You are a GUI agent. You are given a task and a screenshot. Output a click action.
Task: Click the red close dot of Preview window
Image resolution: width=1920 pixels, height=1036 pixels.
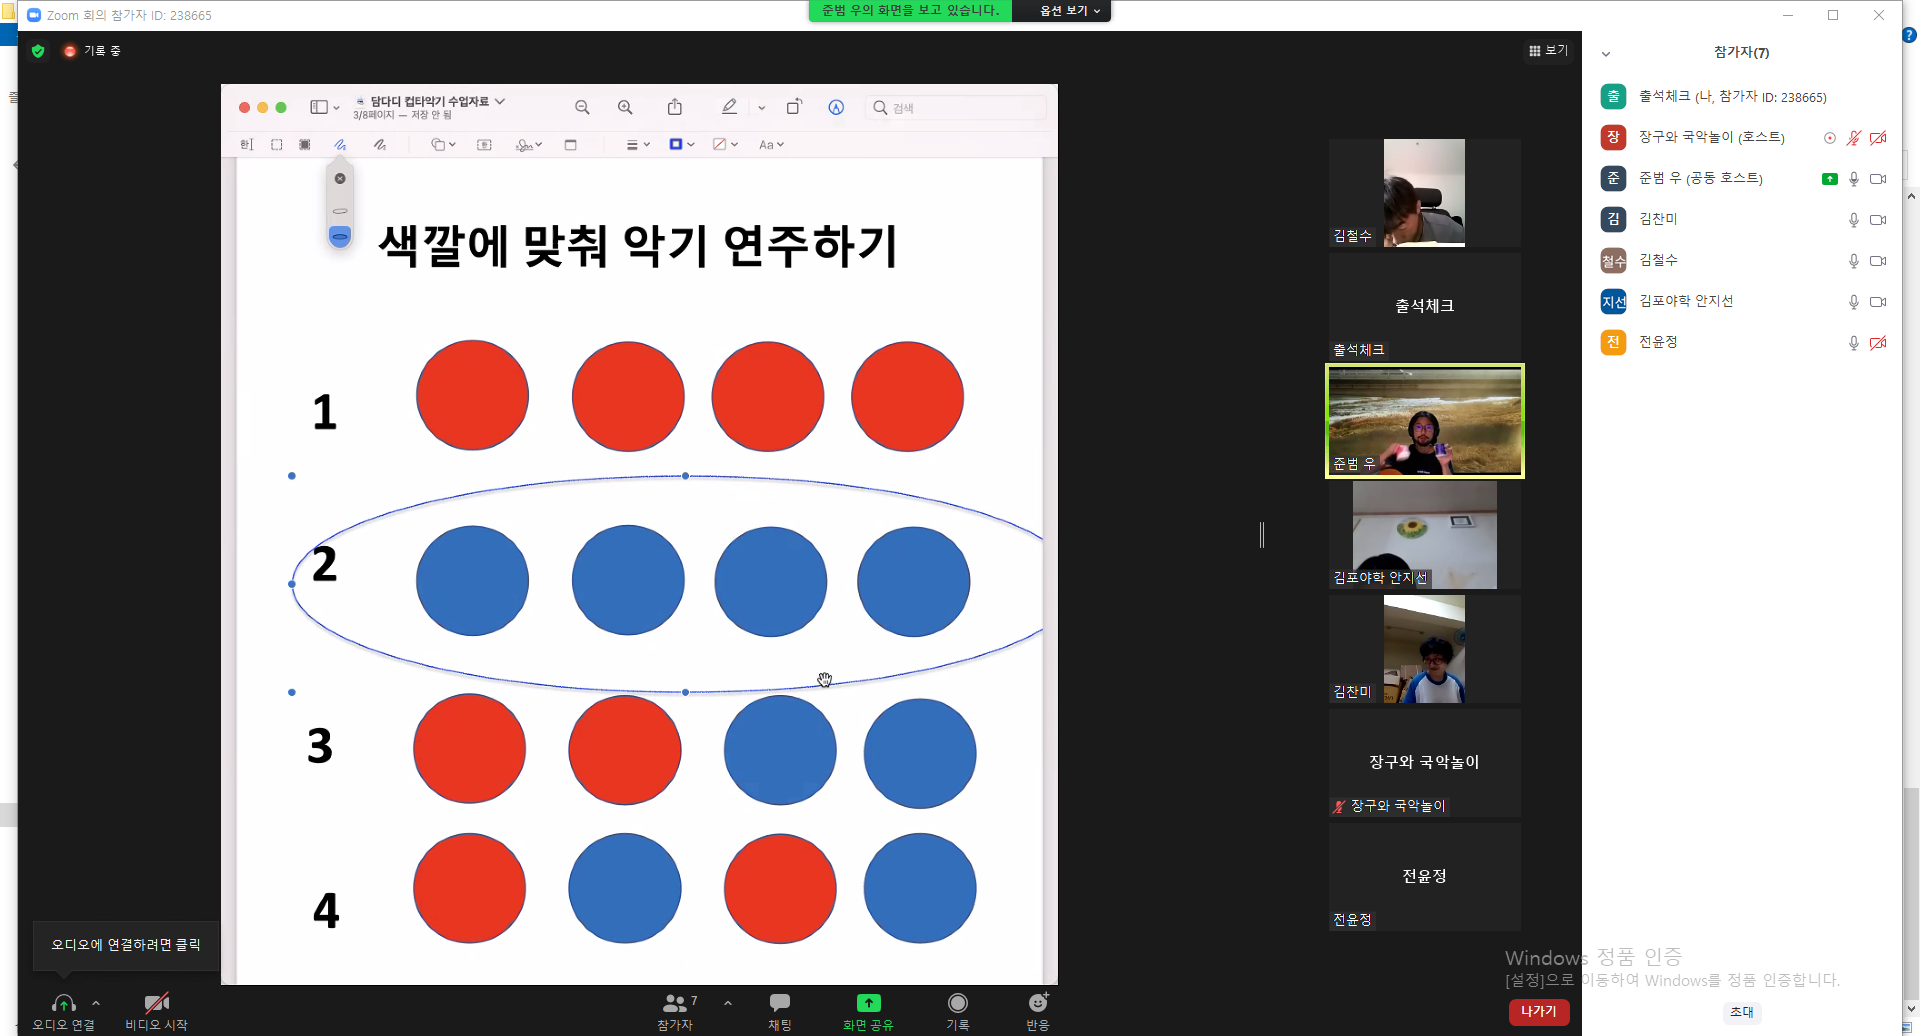coord(244,107)
